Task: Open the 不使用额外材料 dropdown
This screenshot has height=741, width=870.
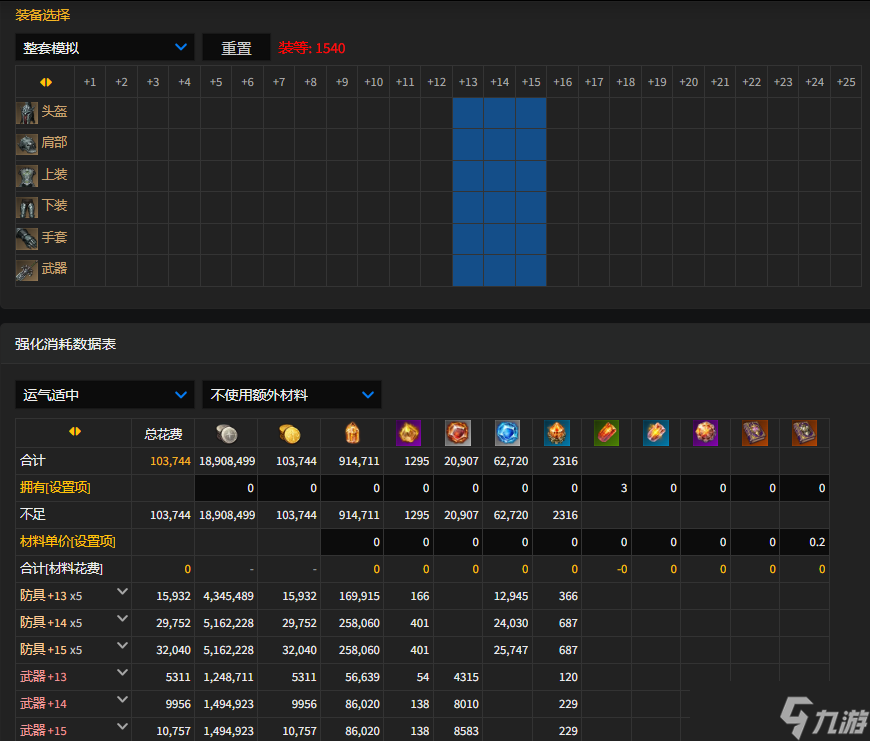Action: [292, 395]
